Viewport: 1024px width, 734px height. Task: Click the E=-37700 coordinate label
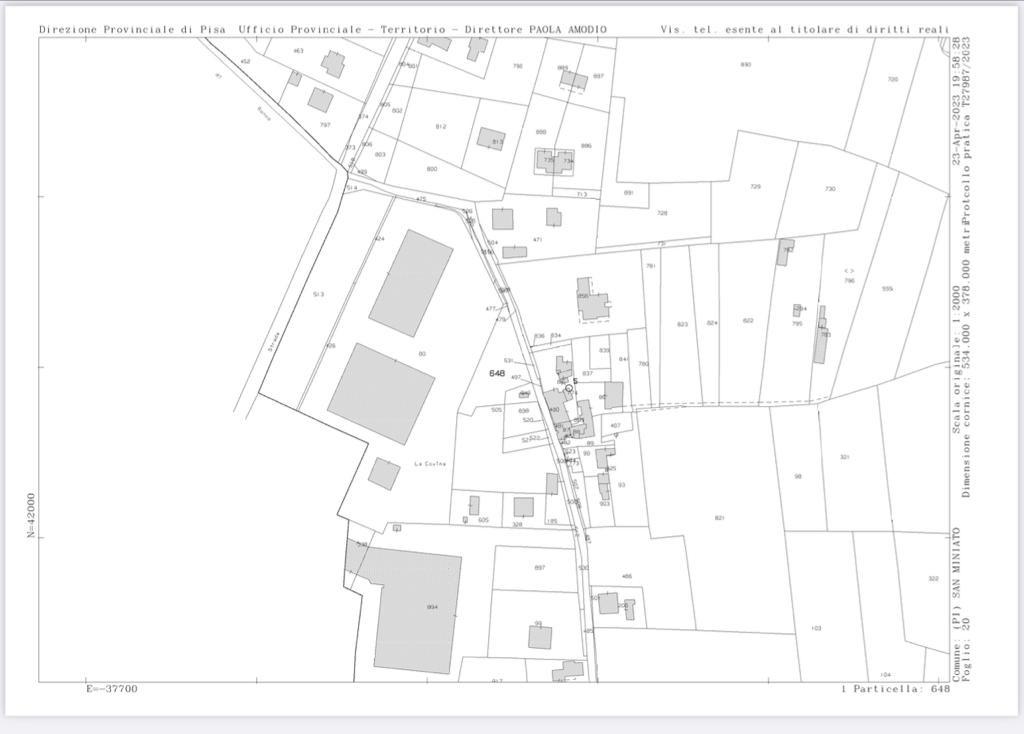(x=112, y=689)
